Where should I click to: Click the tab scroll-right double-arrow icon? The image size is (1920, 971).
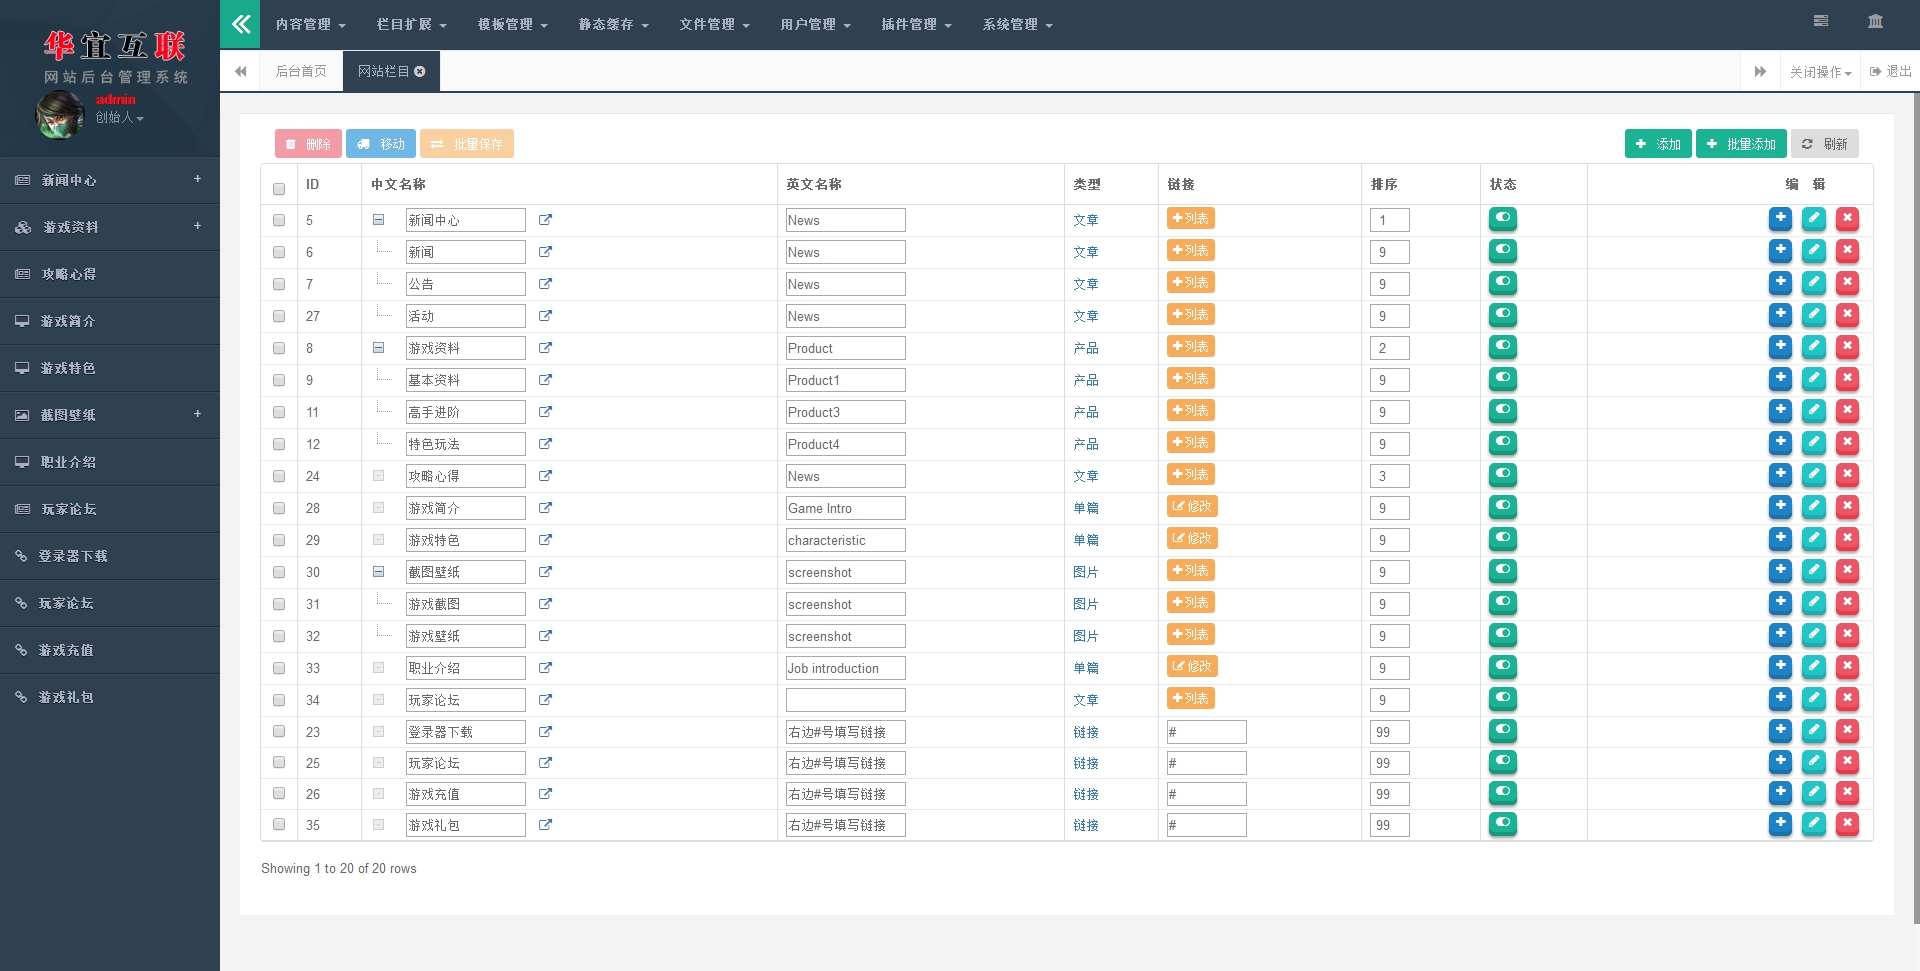pos(1760,72)
